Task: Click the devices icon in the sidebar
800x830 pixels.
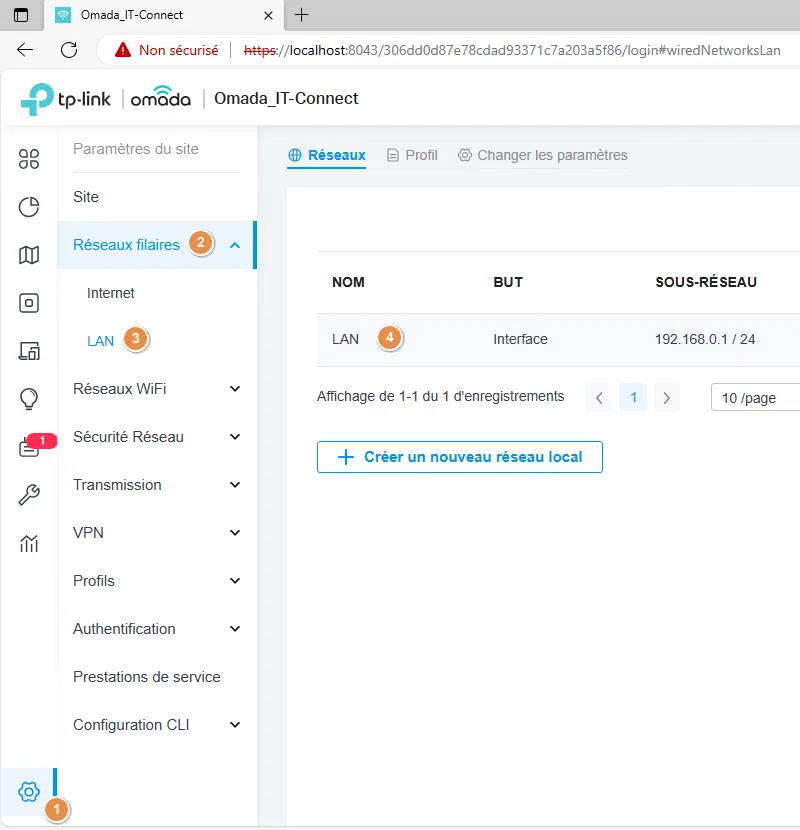Action: (29, 302)
